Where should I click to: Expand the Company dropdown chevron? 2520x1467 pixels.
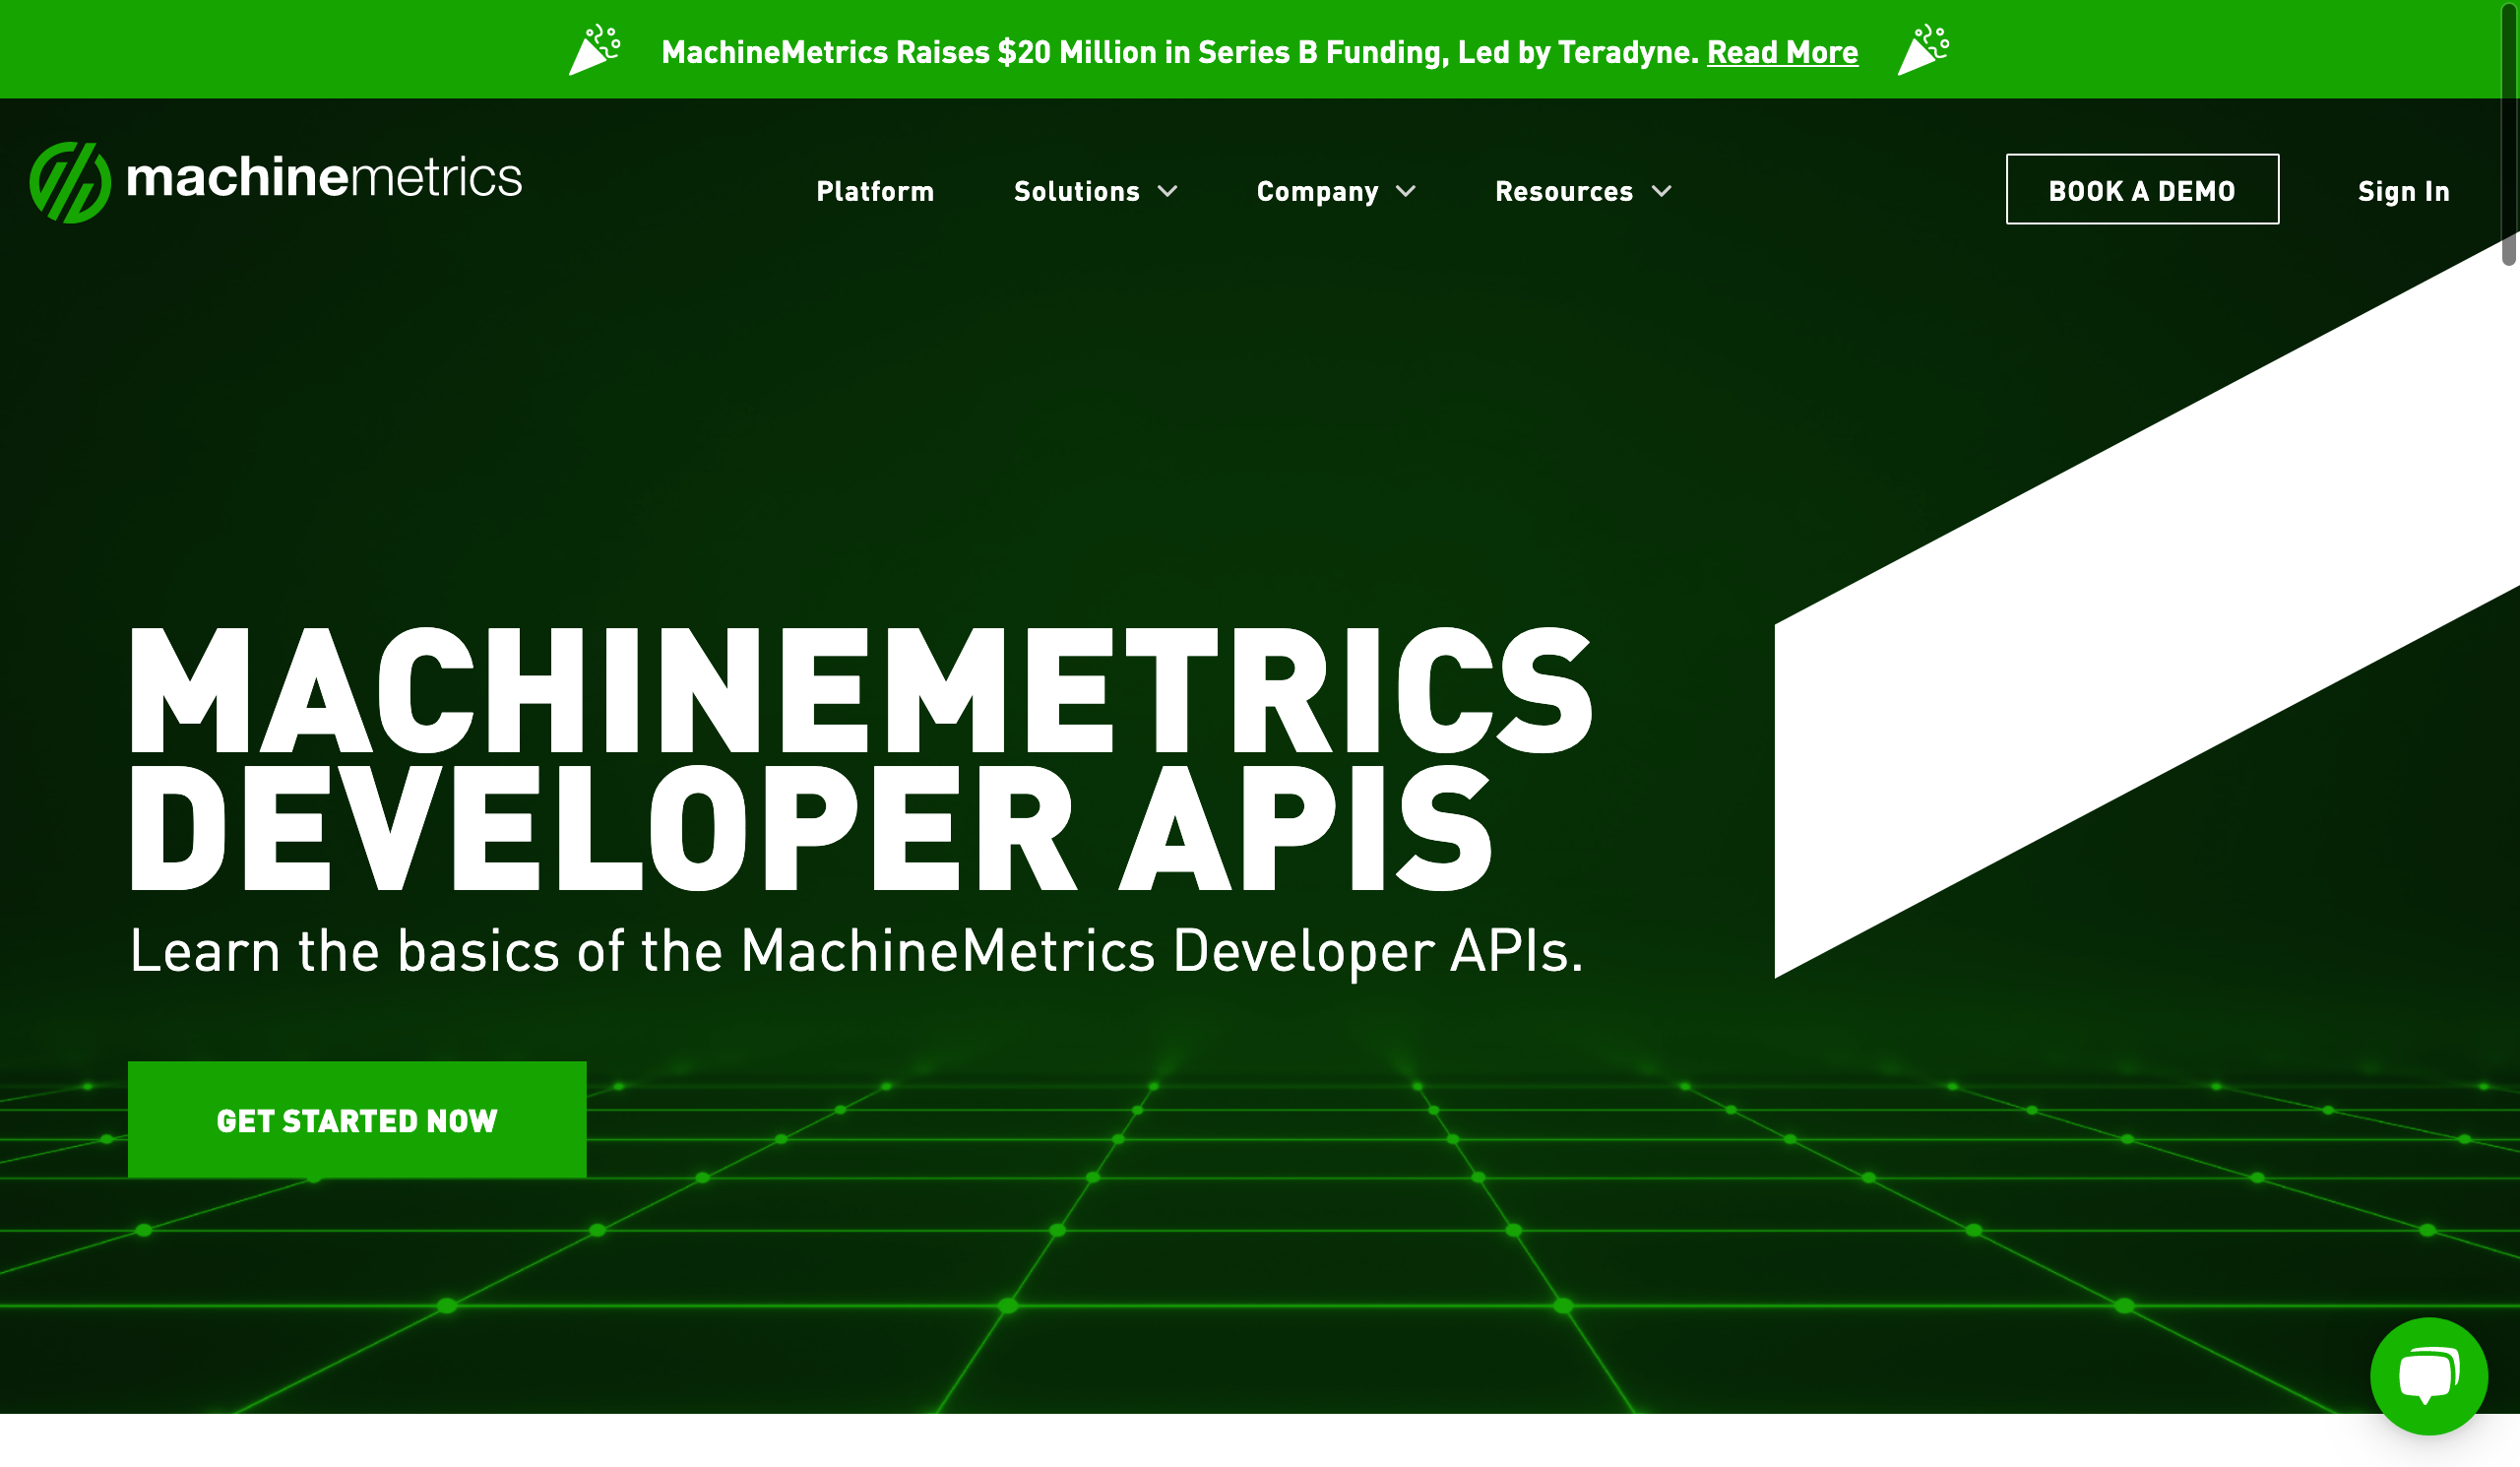coord(1406,191)
